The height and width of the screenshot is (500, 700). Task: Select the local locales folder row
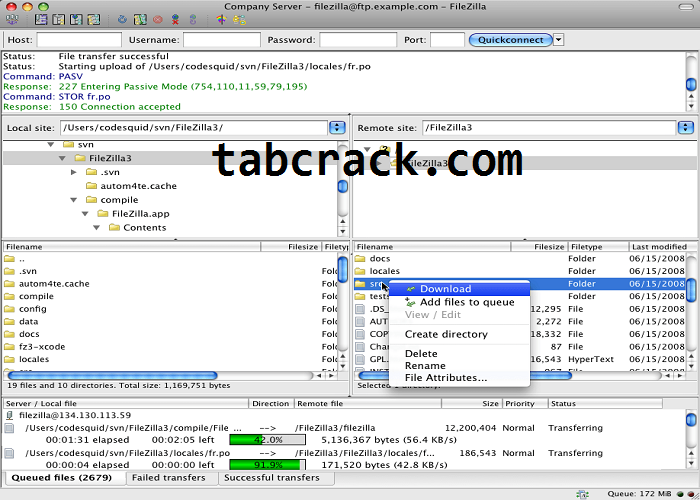click(x=170, y=359)
